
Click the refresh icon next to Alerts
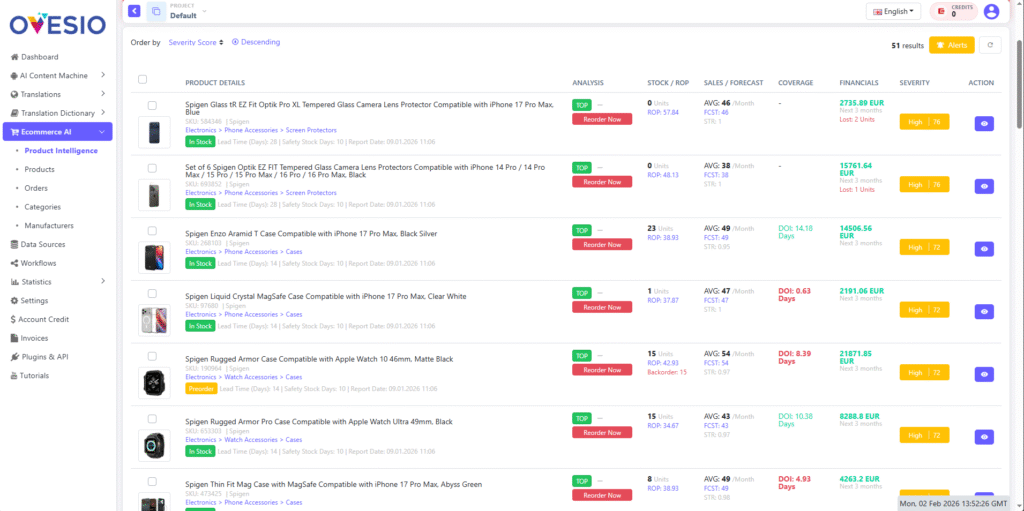[x=990, y=45]
